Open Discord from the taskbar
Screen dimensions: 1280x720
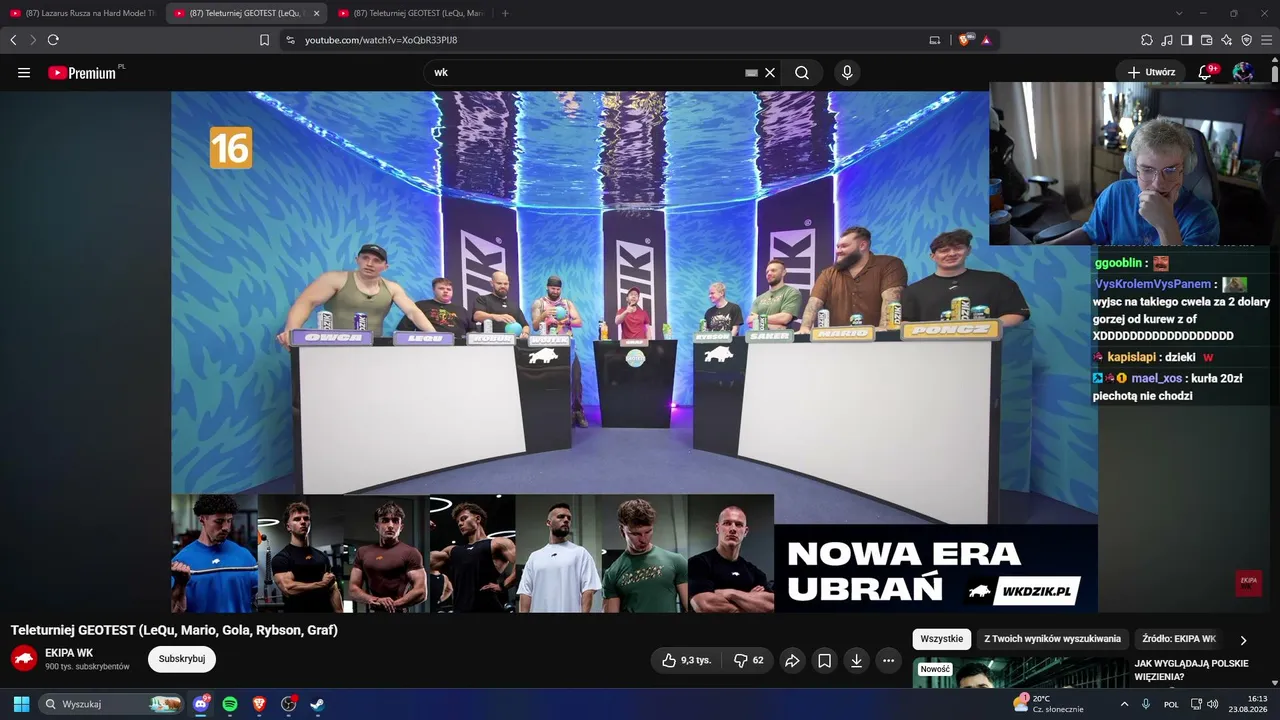201,704
